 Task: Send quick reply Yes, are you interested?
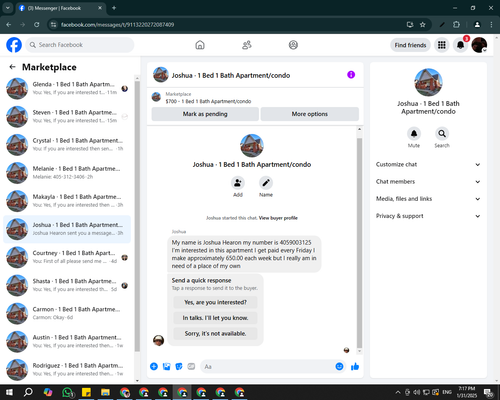215,302
